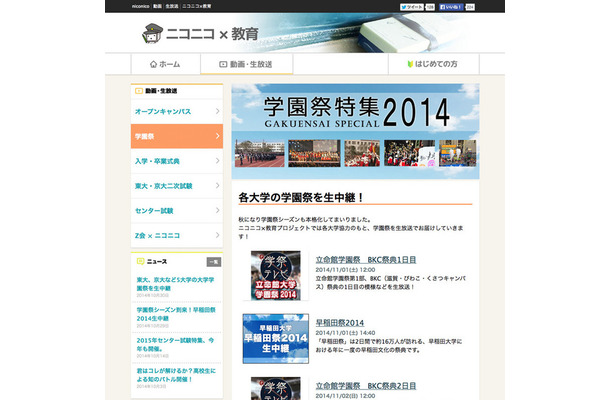Select the highlighted 学園祭 sidebar item
Image resolution: width=610 pixels, height=400 pixels.
[177, 136]
